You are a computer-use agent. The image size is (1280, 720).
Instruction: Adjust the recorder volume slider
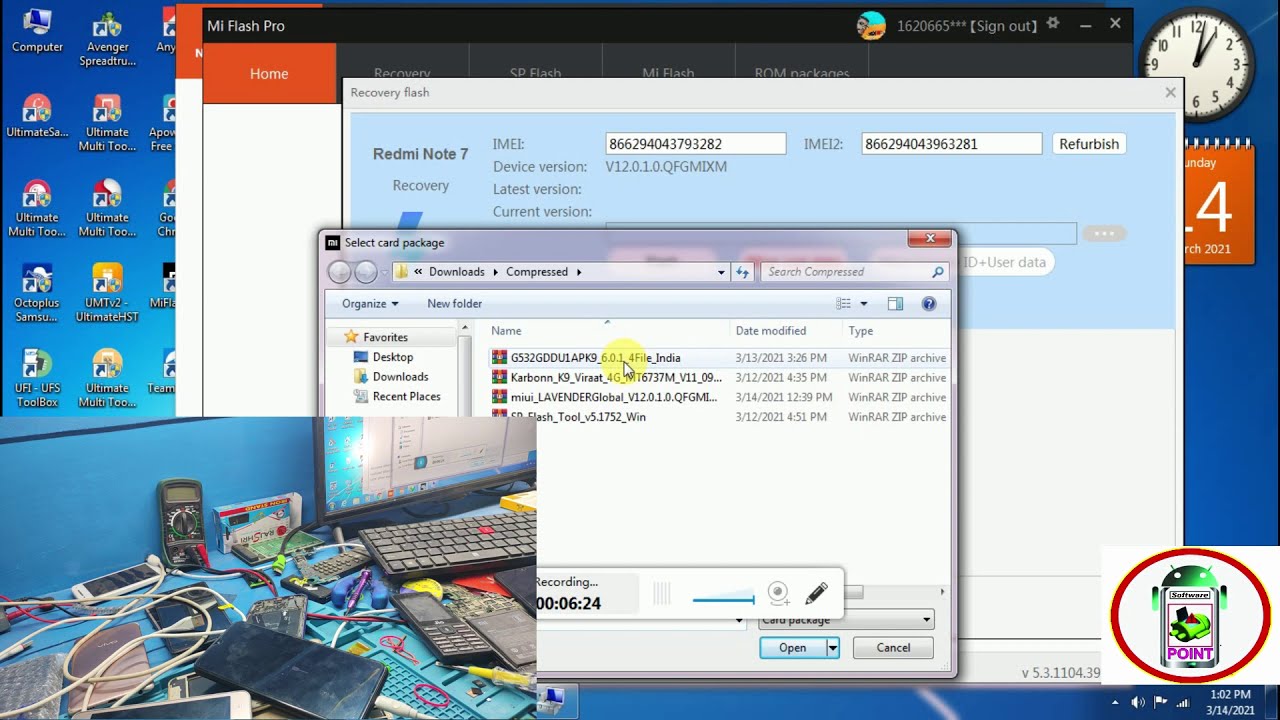click(x=723, y=599)
